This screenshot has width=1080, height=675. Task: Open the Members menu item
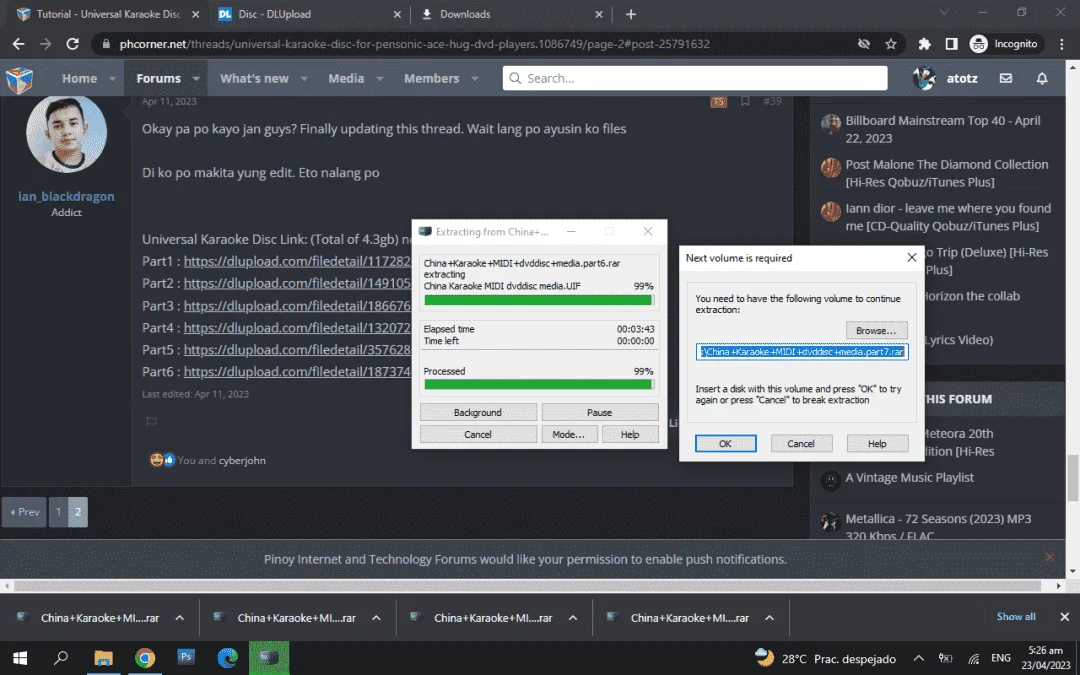431,79
